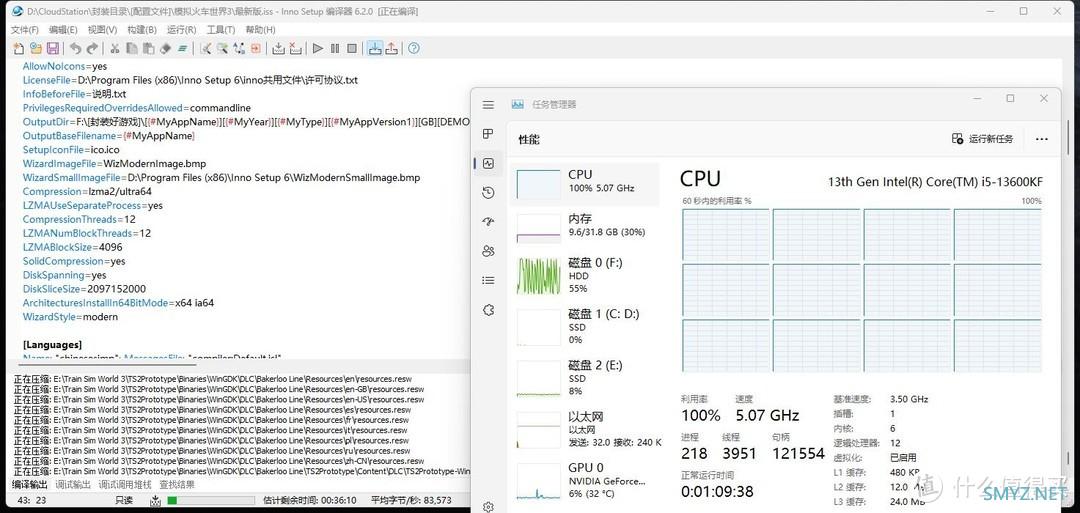Open Task Manager Settings gear icon
The width and height of the screenshot is (1080, 513).
488,507
